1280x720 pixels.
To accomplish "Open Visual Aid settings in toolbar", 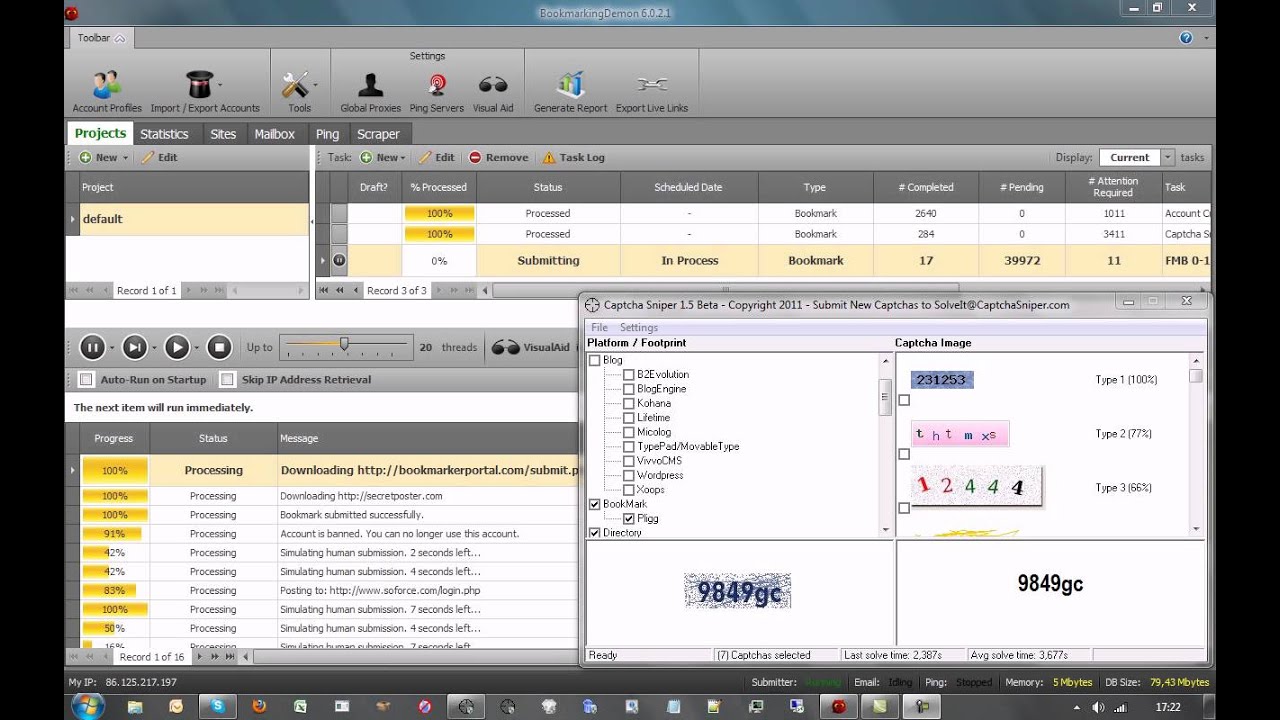I will click(x=493, y=91).
